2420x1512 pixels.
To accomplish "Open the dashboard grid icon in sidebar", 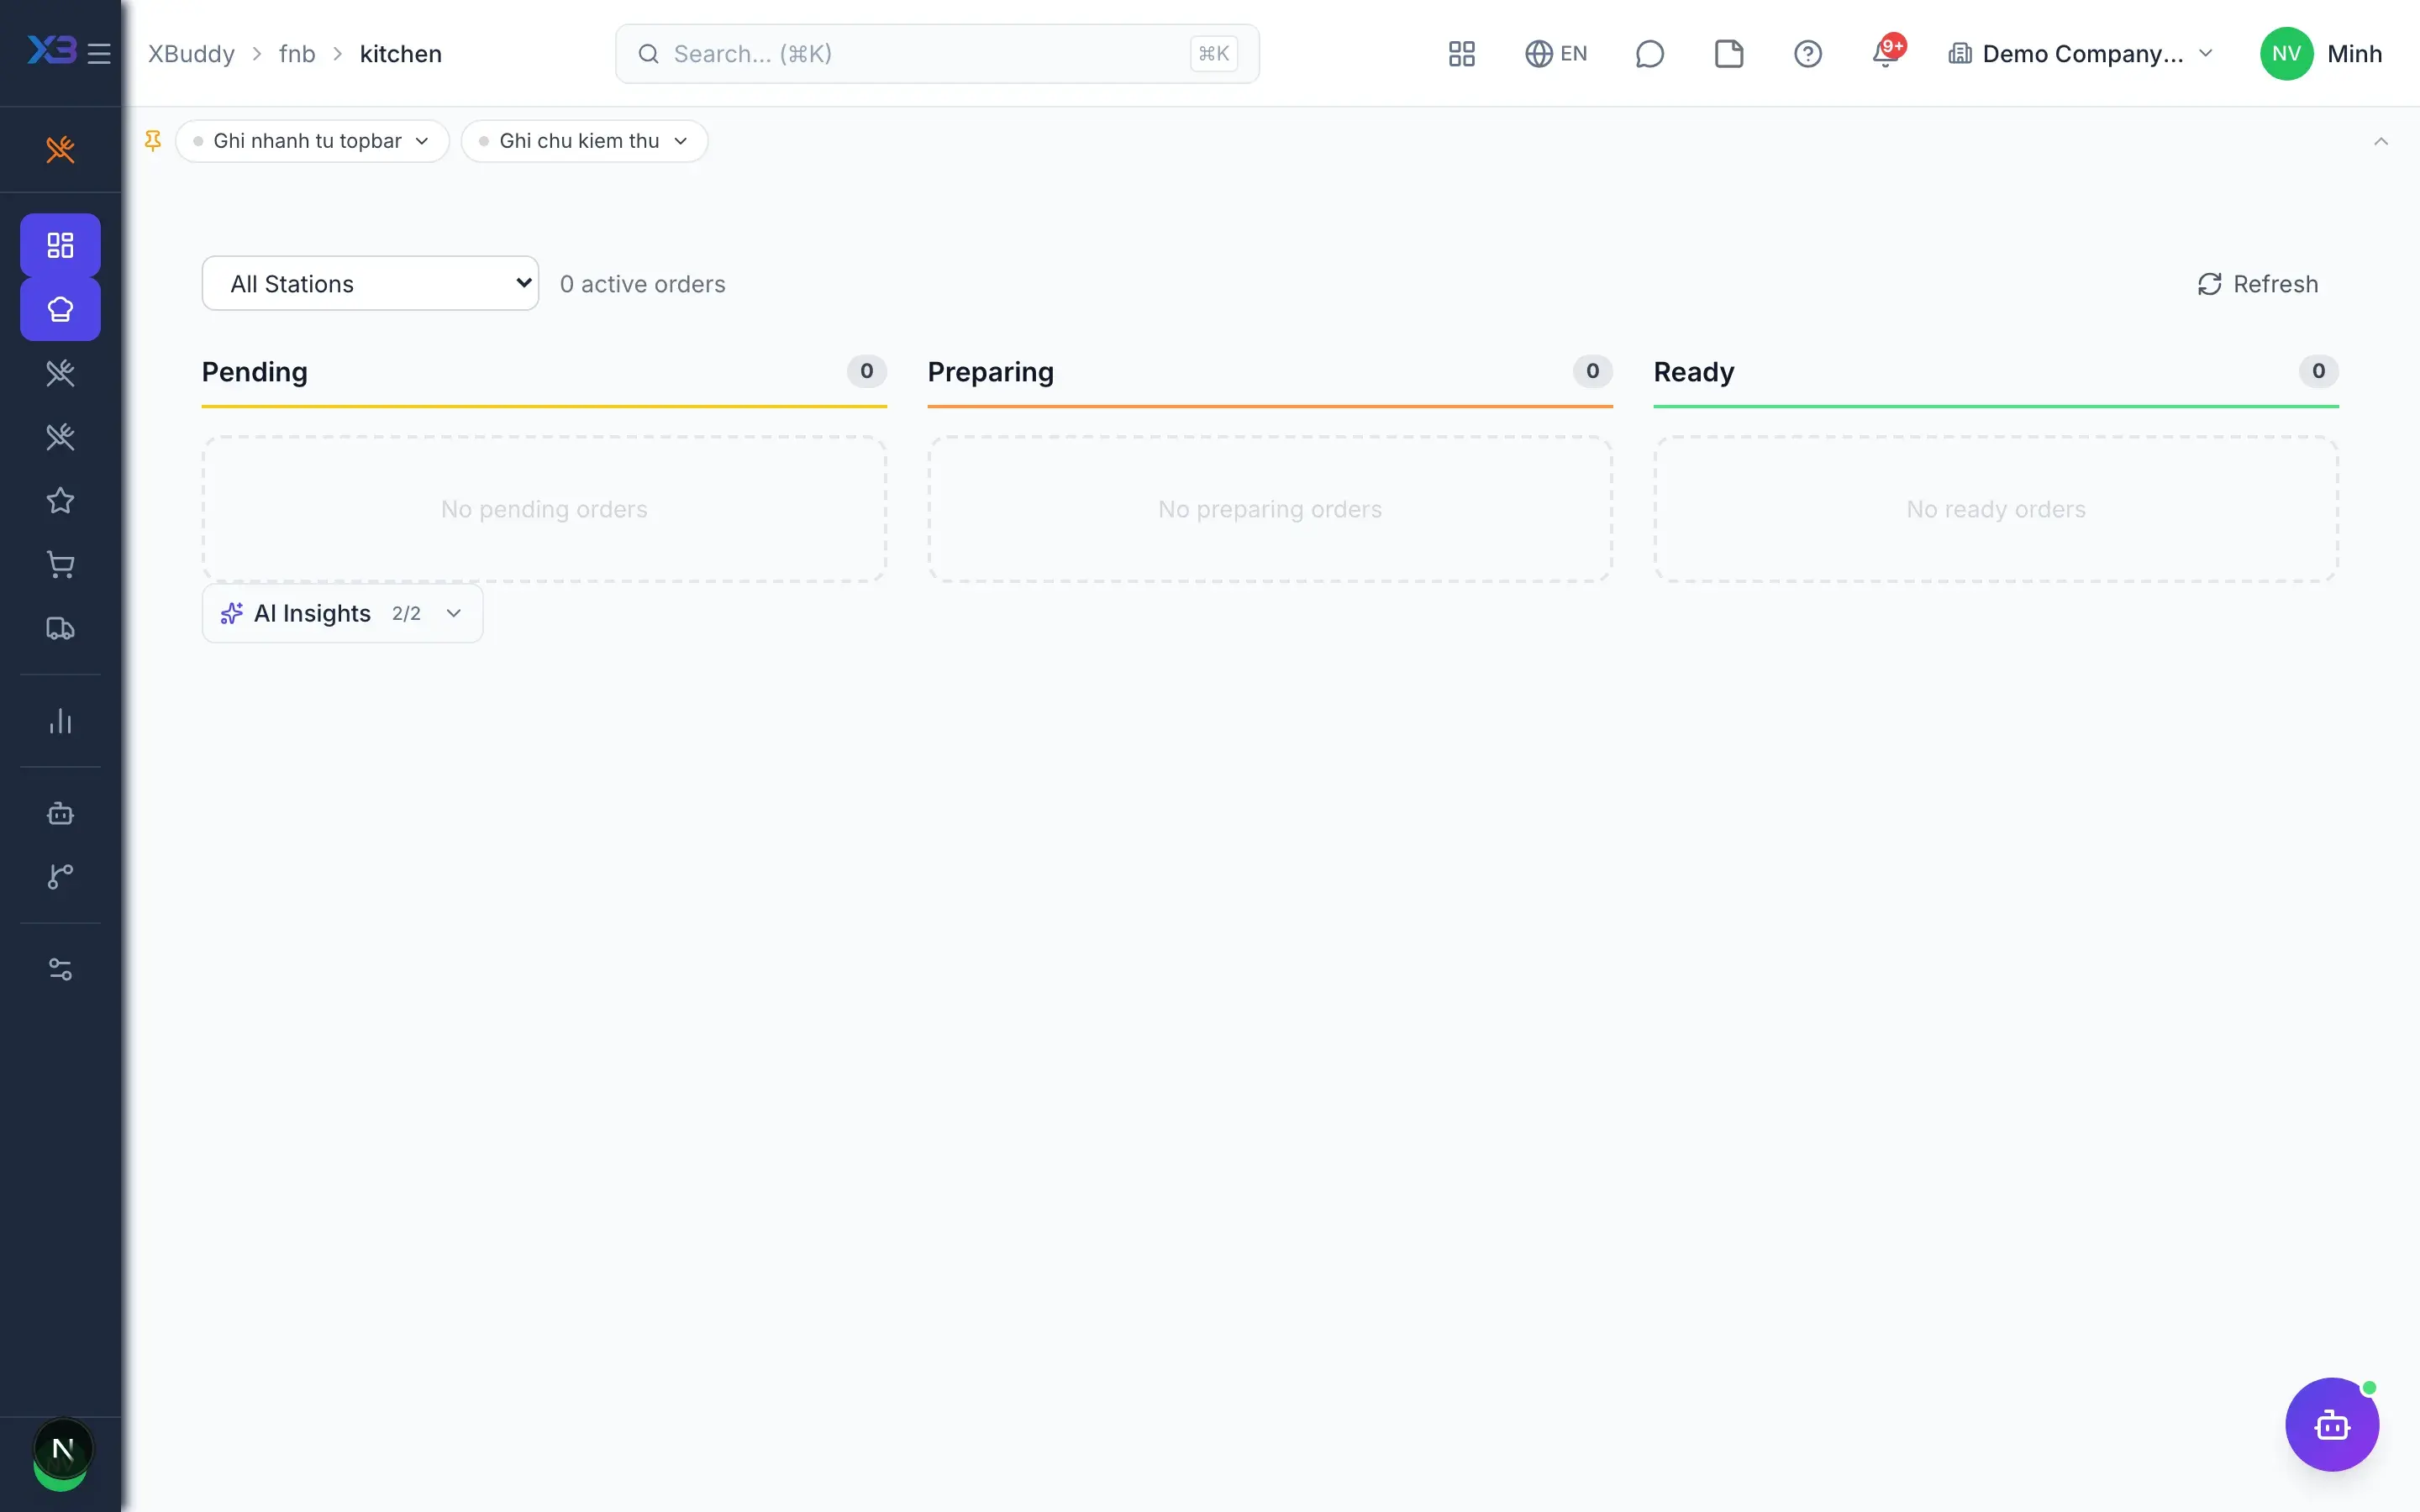I will (x=60, y=245).
